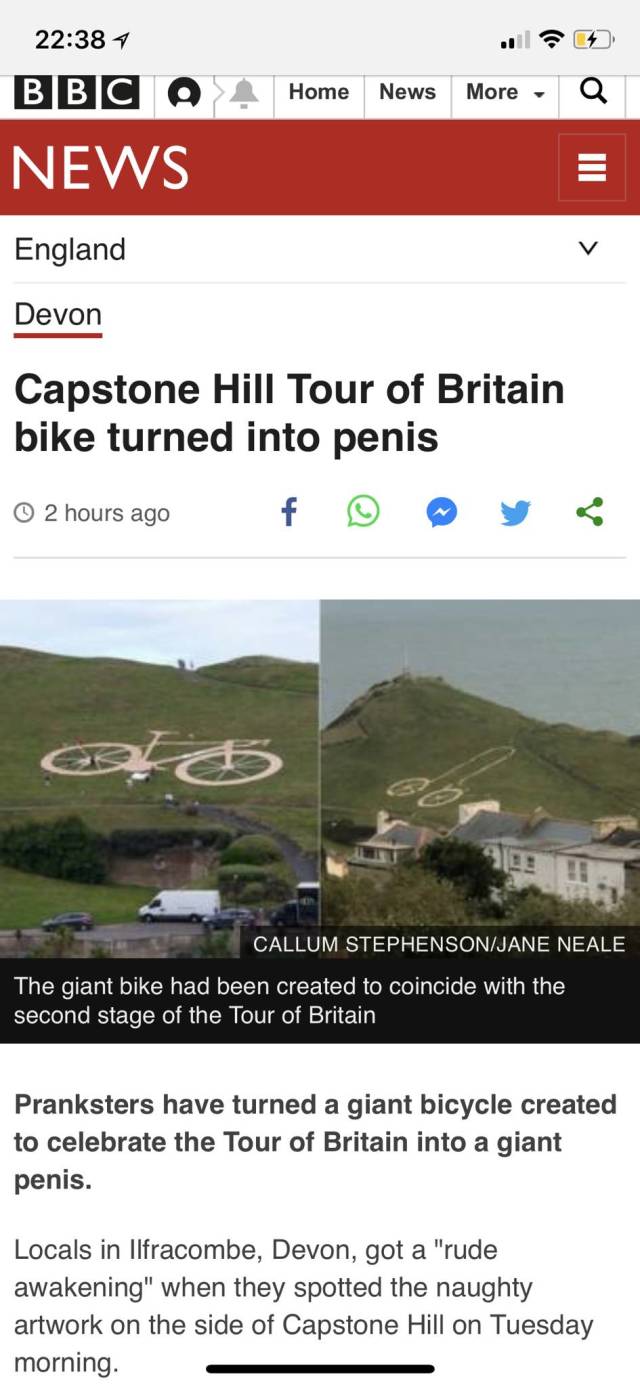Share article via Messenger
Screen dimensions: 640x1387
[x=441, y=513]
